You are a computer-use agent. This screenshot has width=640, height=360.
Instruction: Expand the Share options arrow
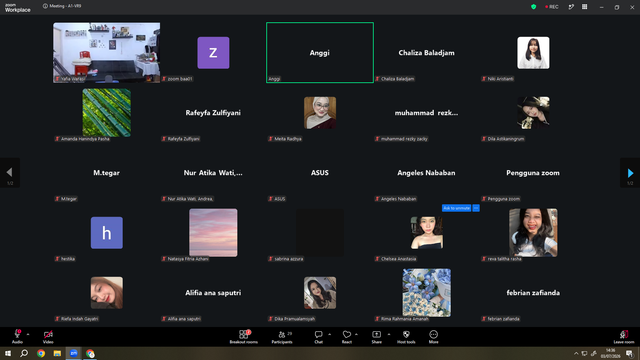(x=389, y=334)
